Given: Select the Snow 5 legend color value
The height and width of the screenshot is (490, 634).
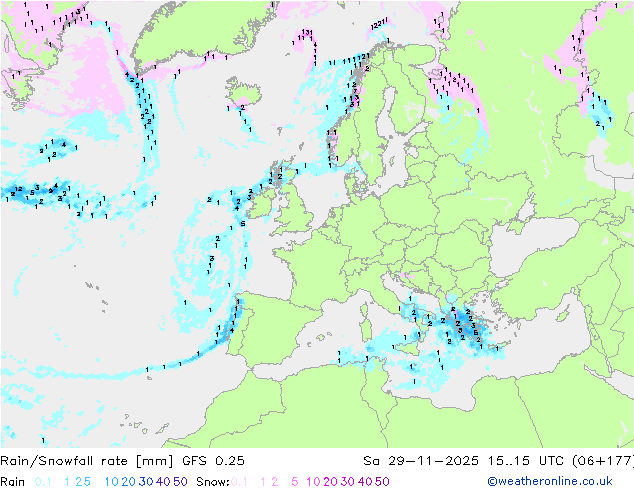Looking at the screenshot, I should click(295, 482).
